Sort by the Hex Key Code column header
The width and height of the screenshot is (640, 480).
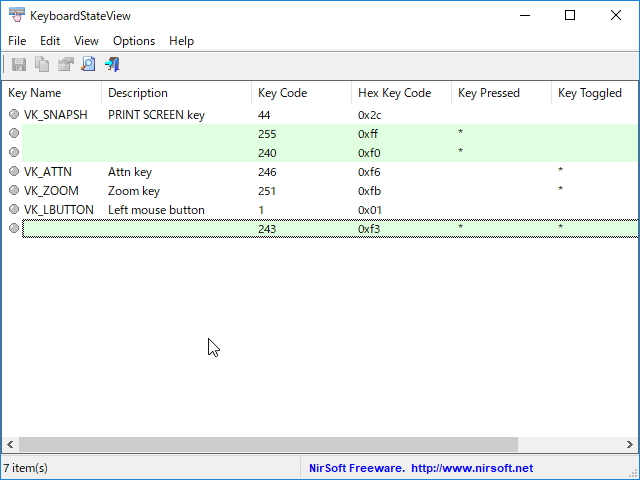(402, 93)
